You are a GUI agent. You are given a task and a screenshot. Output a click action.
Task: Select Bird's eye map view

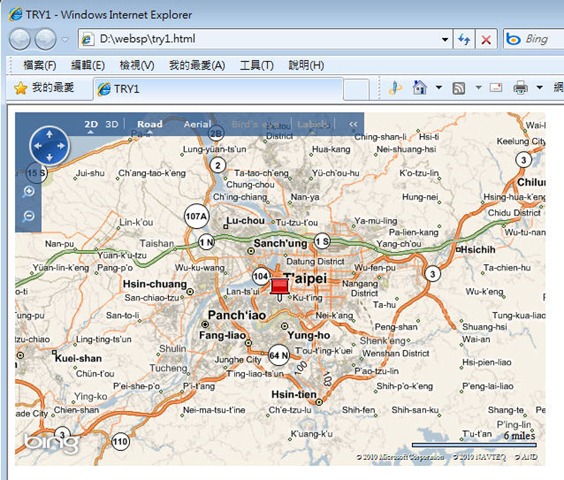click(256, 124)
